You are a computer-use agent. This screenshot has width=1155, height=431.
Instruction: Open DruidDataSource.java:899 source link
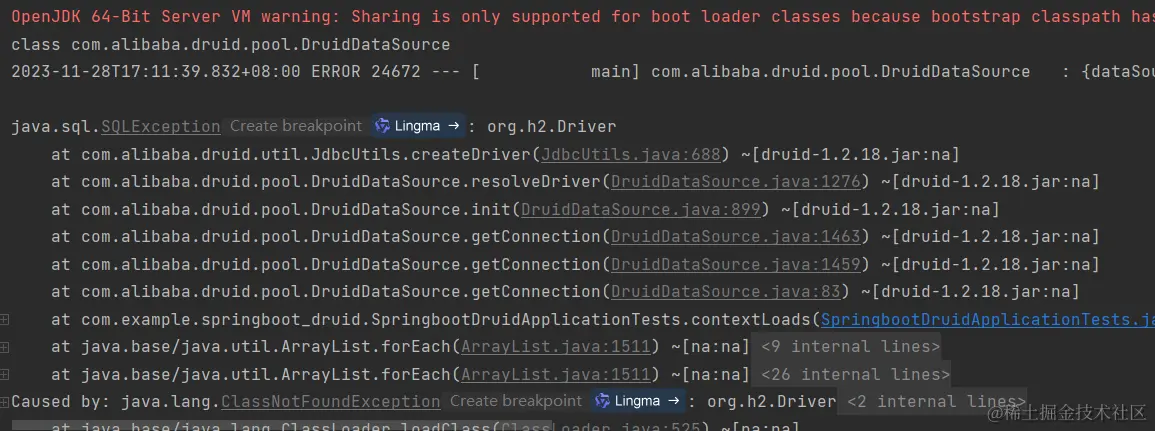pyautogui.click(x=641, y=210)
